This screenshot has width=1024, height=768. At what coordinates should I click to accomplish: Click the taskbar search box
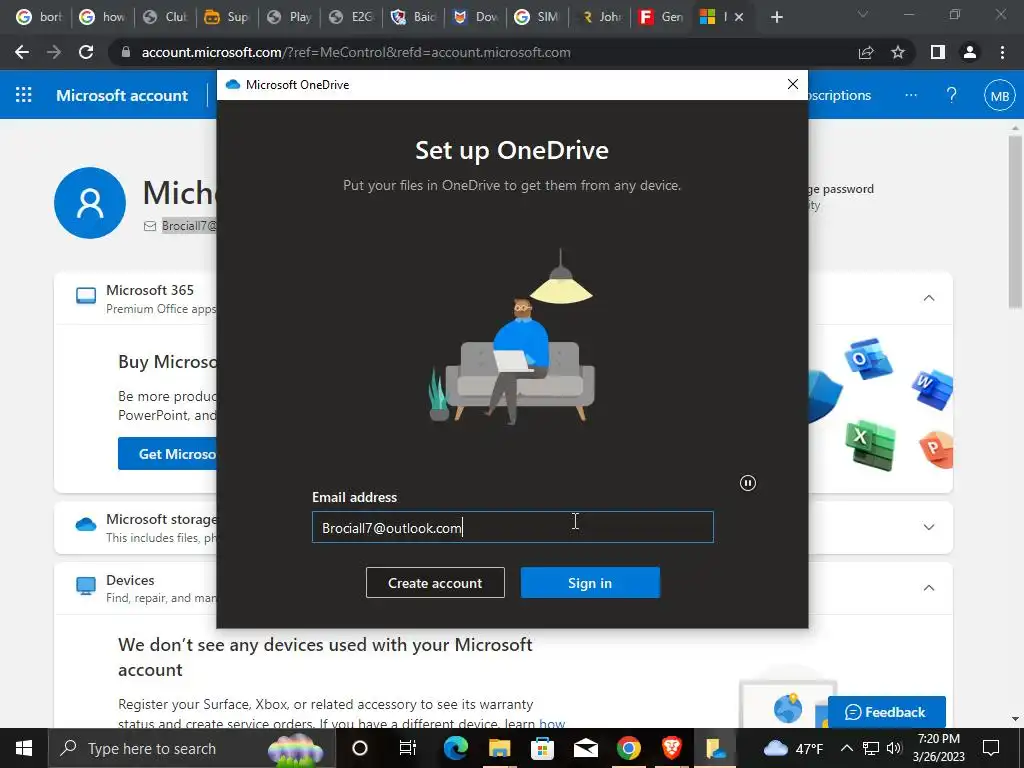click(x=191, y=748)
